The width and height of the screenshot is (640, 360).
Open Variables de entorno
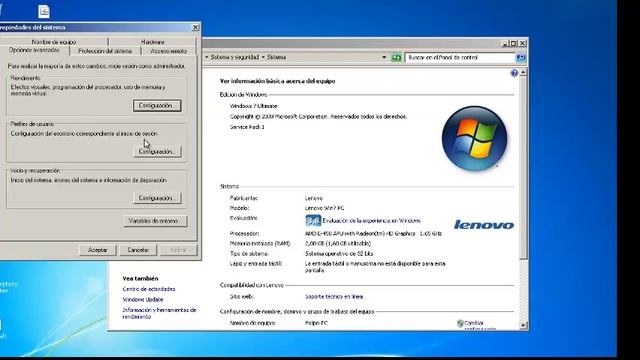[x=155, y=221]
